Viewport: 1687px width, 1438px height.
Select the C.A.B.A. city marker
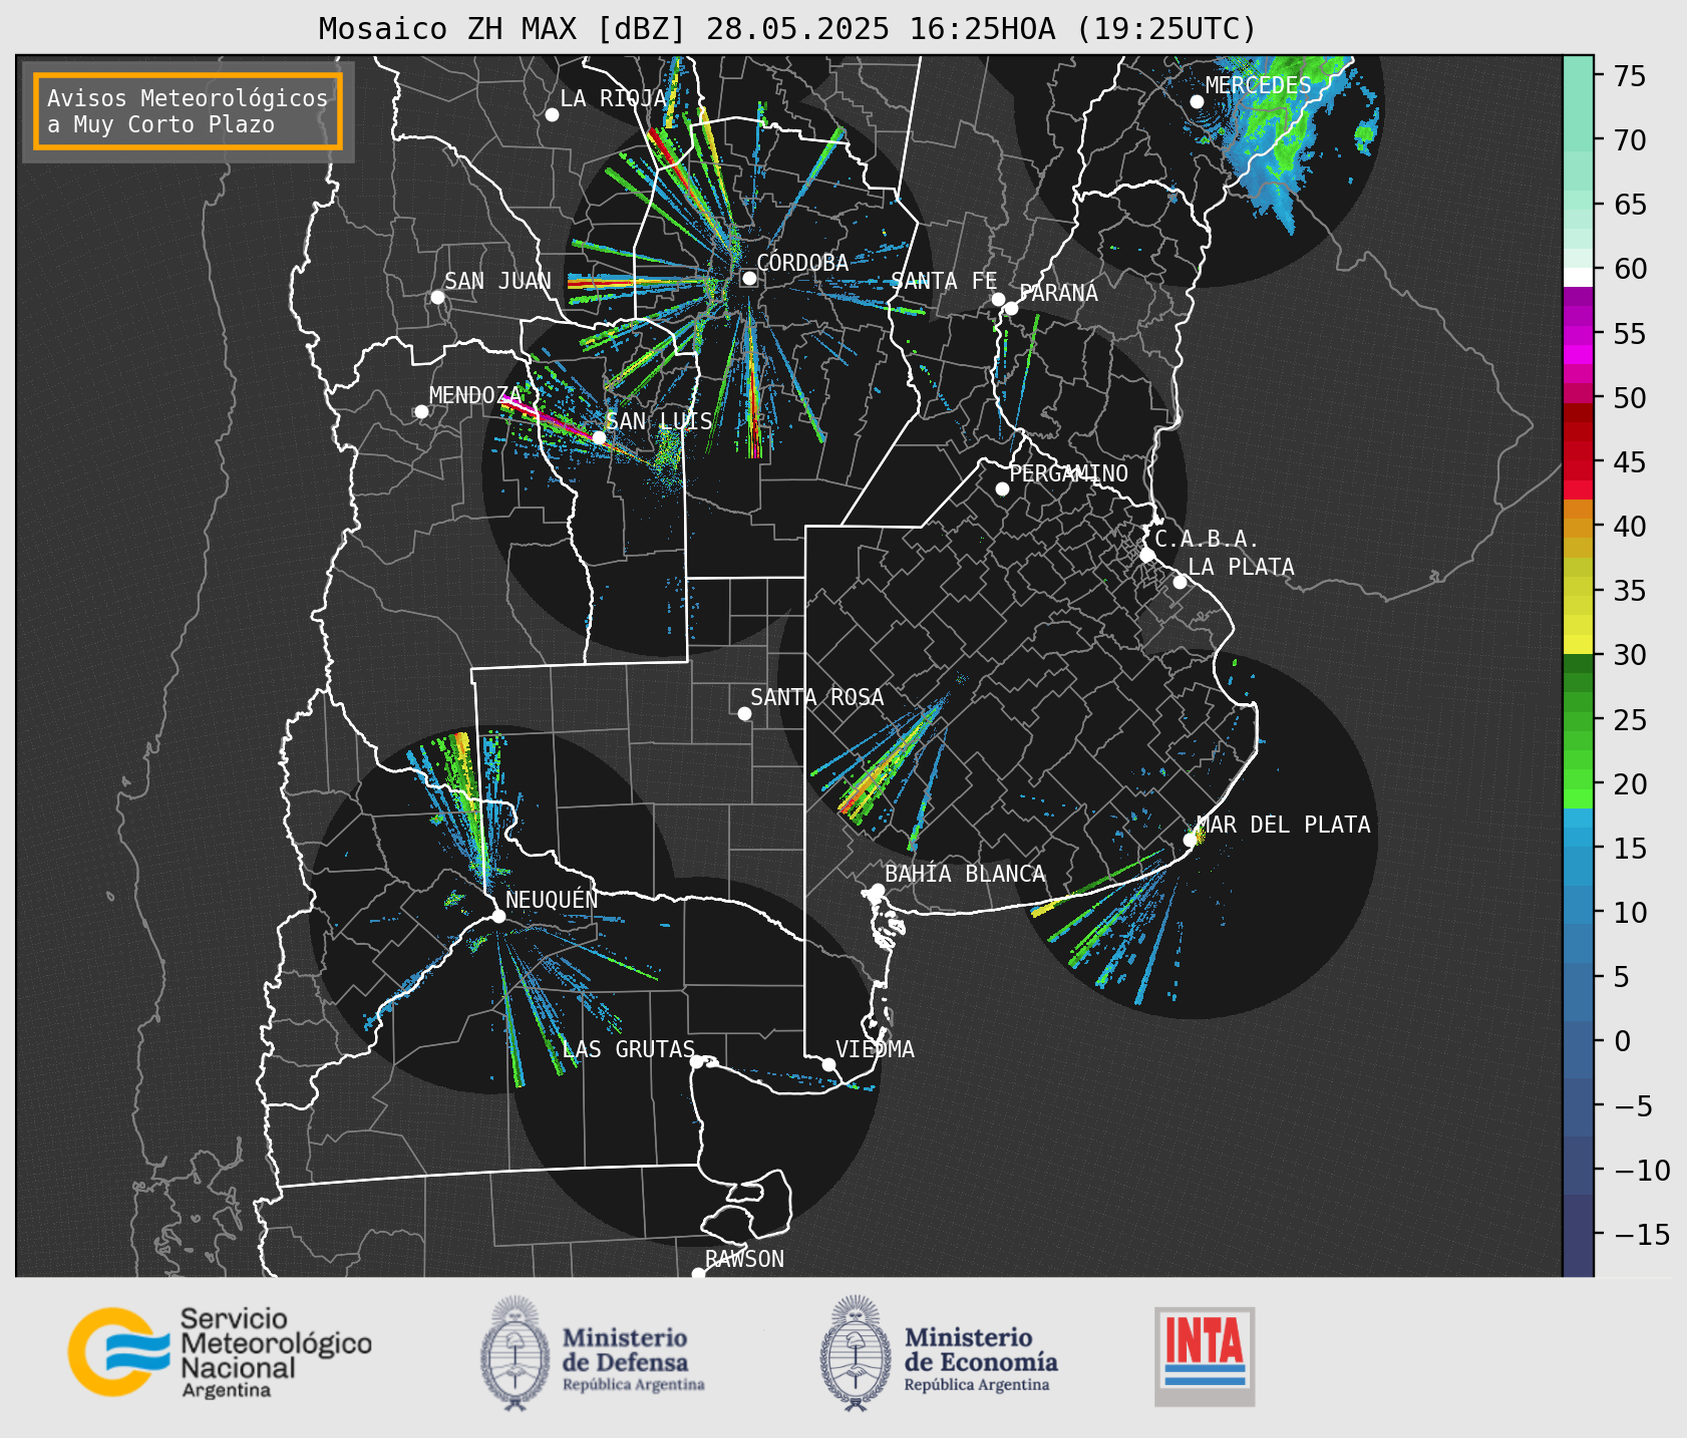[x=1147, y=555]
